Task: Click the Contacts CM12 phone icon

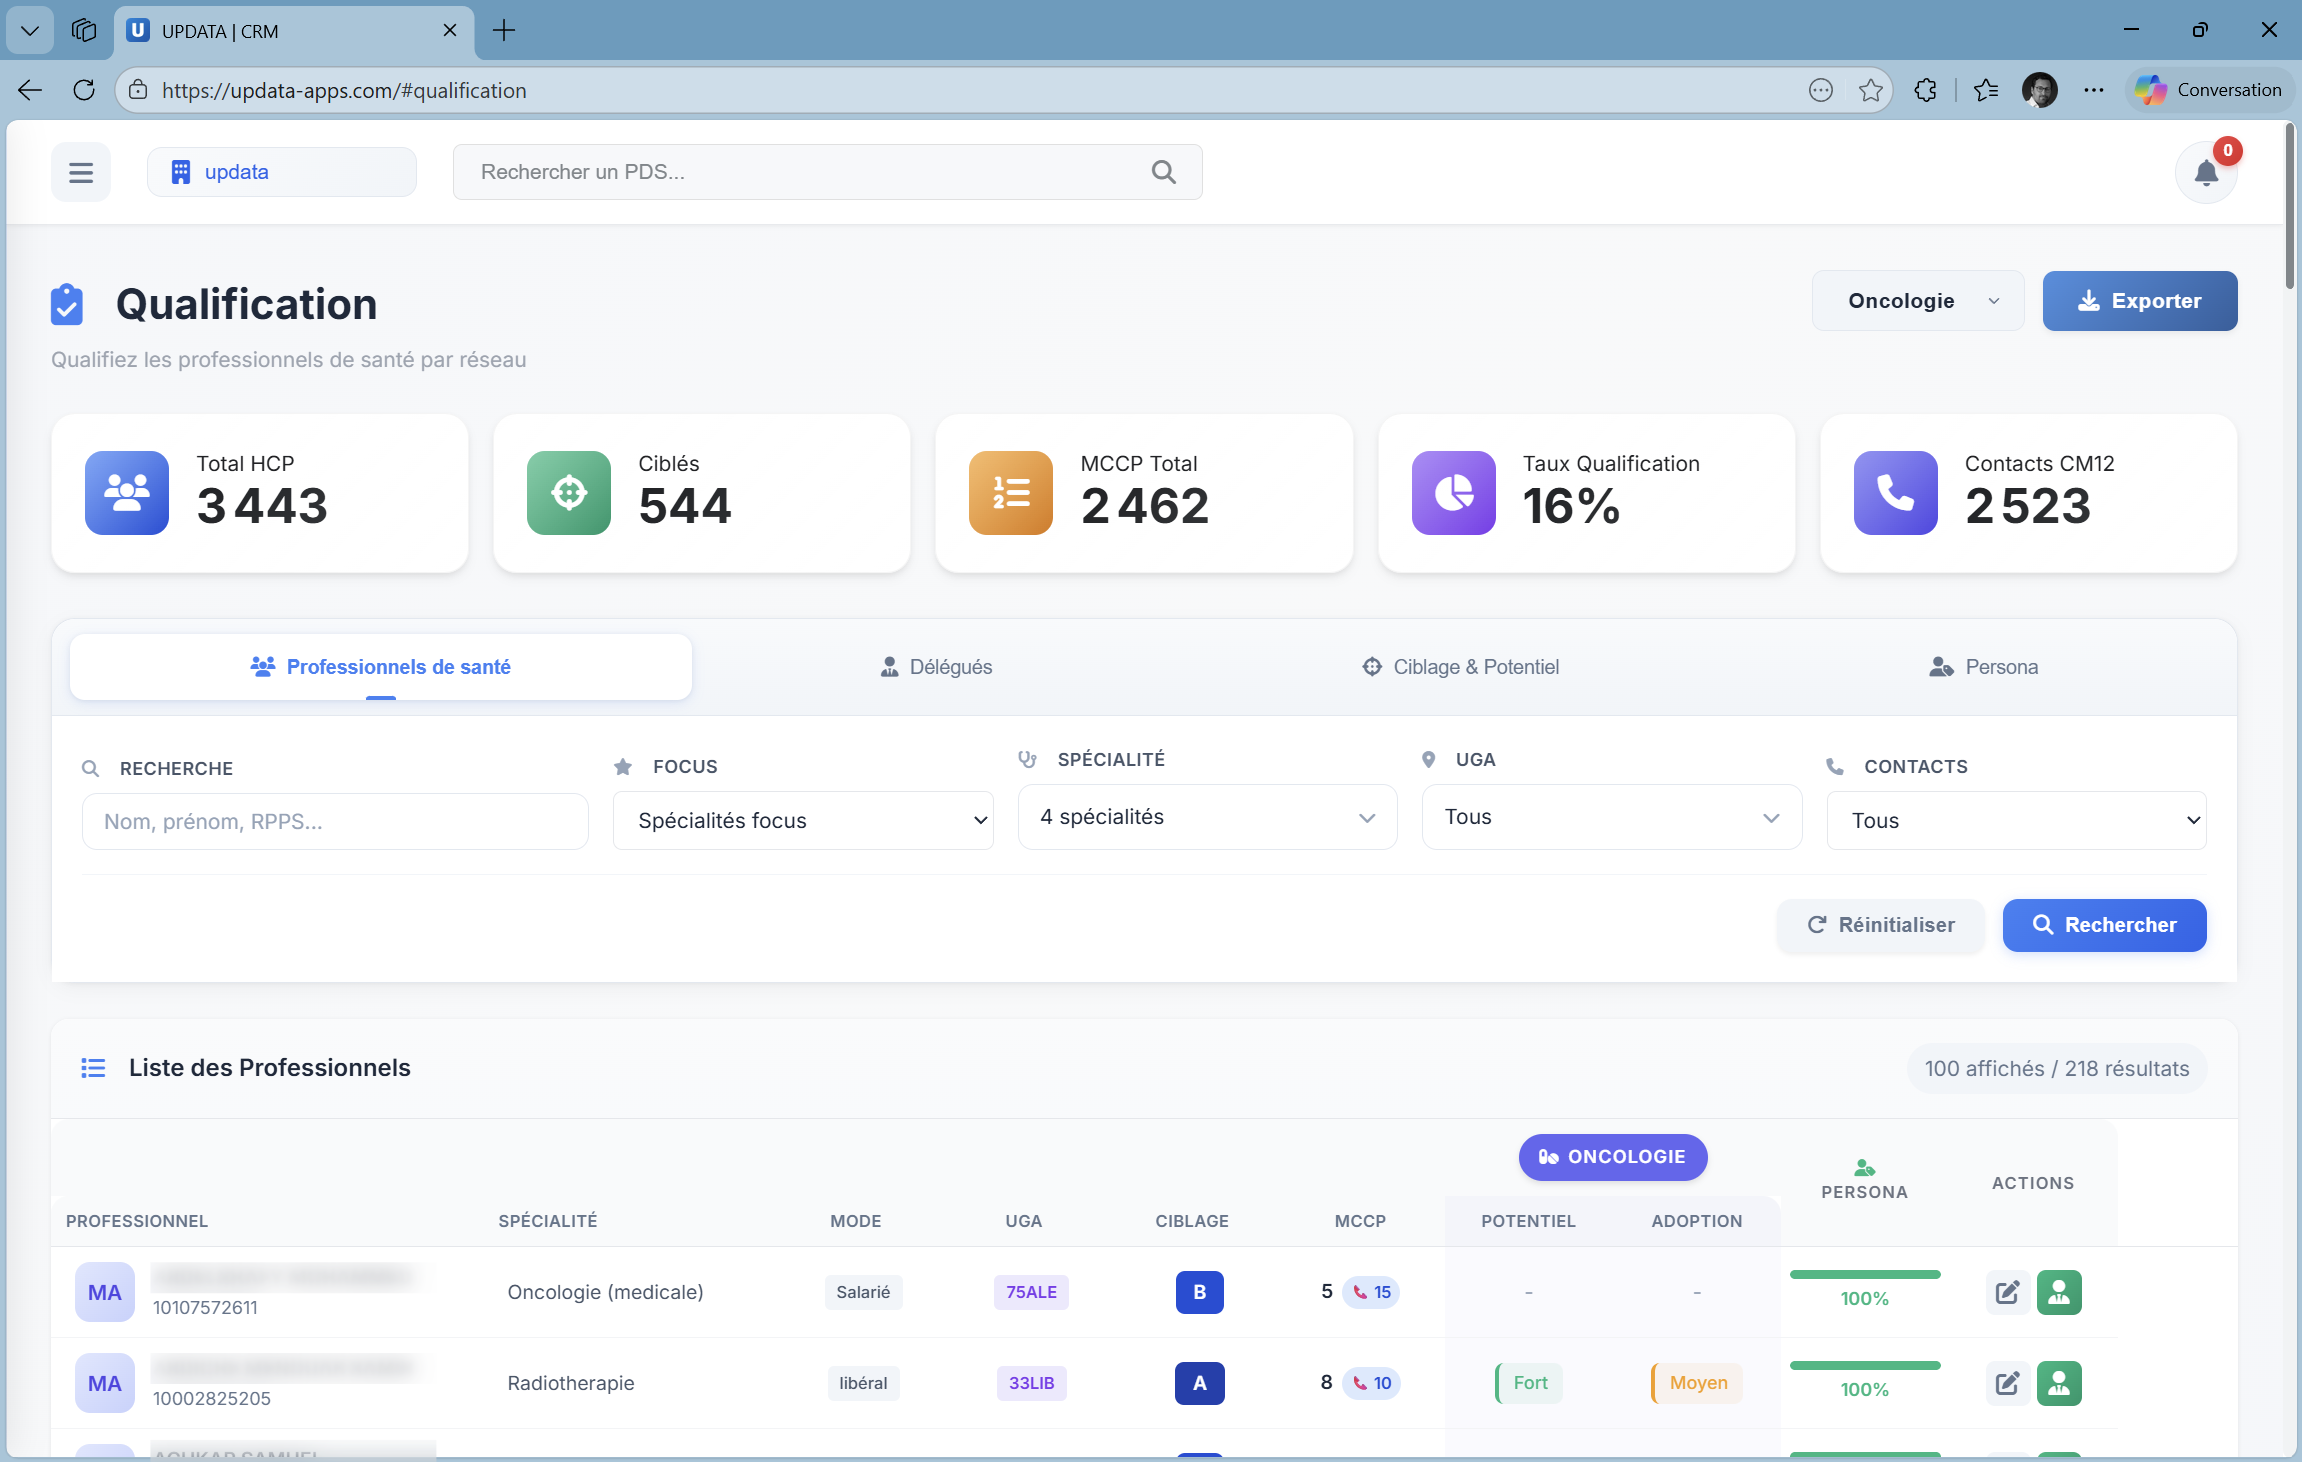Action: (1895, 493)
